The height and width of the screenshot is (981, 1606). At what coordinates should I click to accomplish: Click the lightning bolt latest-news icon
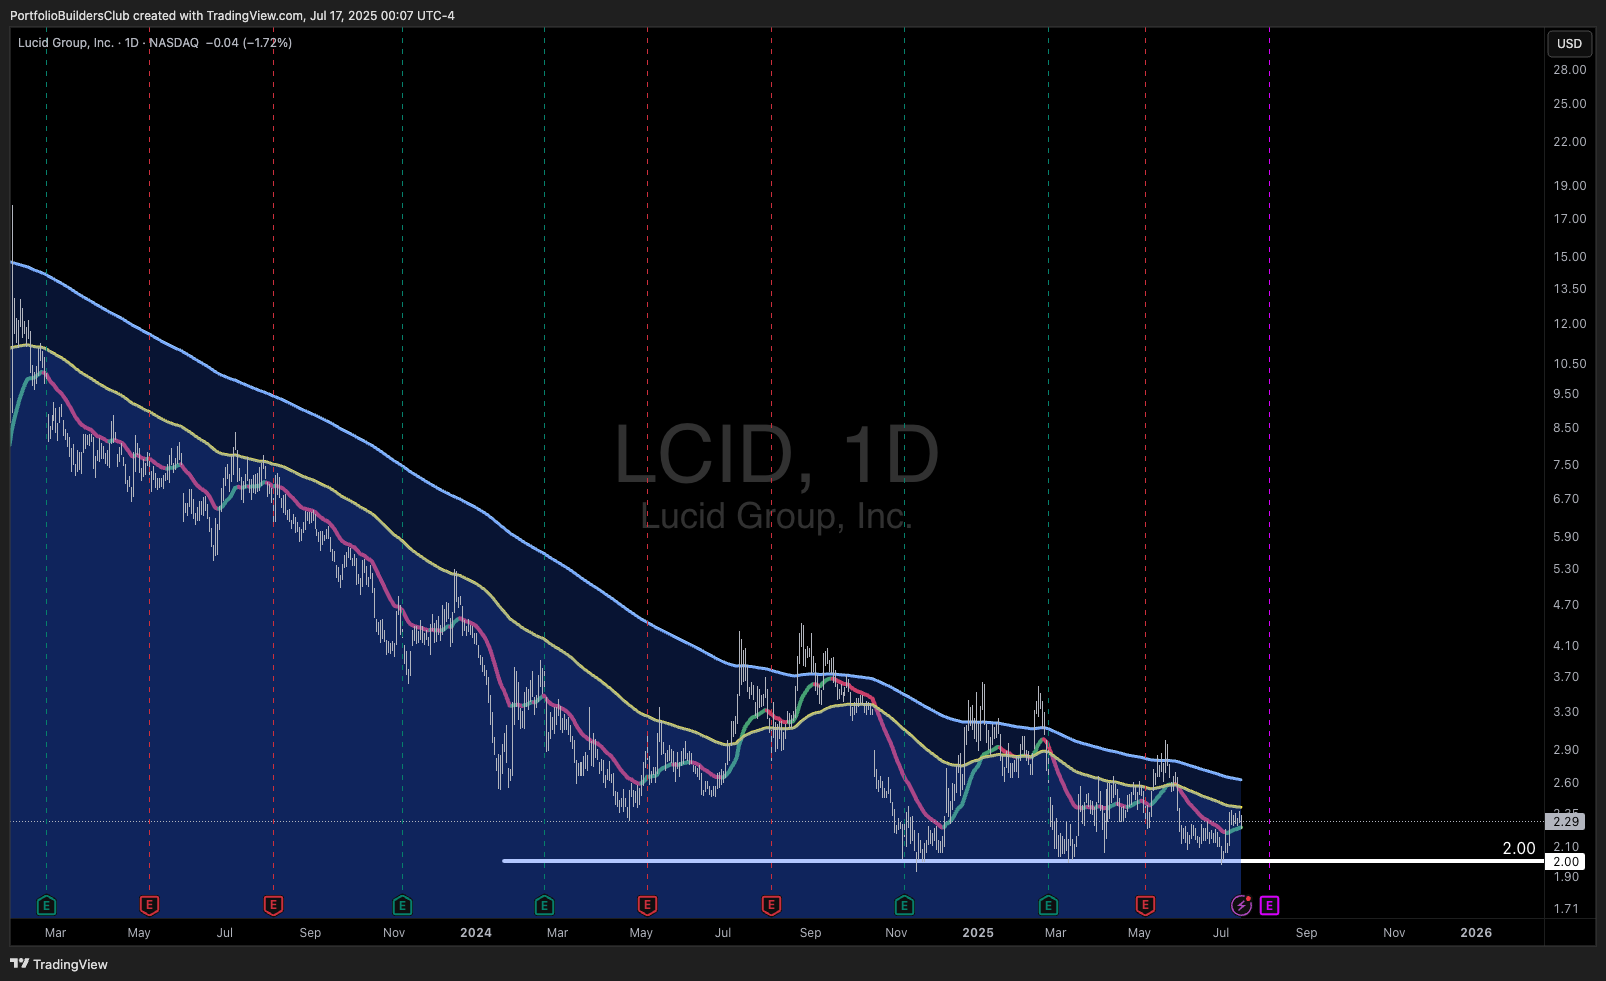(x=1241, y=906)
